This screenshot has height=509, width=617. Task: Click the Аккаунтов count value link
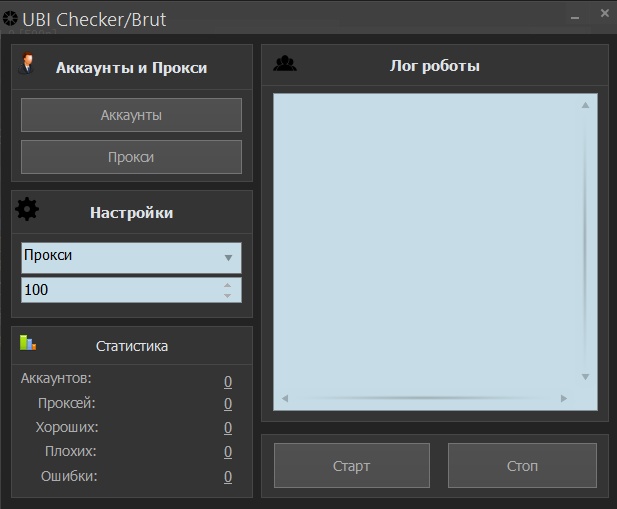pos(228,382)
